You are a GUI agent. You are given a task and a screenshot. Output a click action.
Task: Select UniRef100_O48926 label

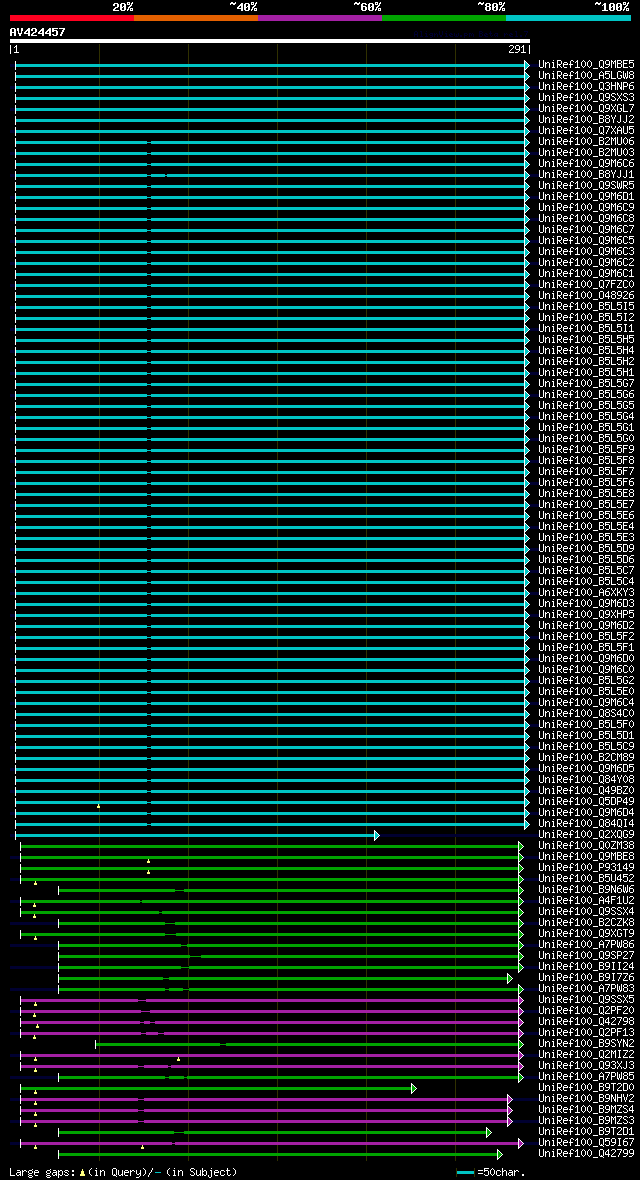pyautogui.click(x=587, y=295)
